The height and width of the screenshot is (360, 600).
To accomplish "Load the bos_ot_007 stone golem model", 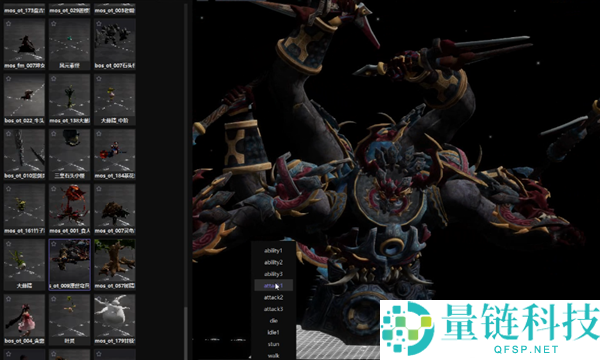I will coord(115,44).
